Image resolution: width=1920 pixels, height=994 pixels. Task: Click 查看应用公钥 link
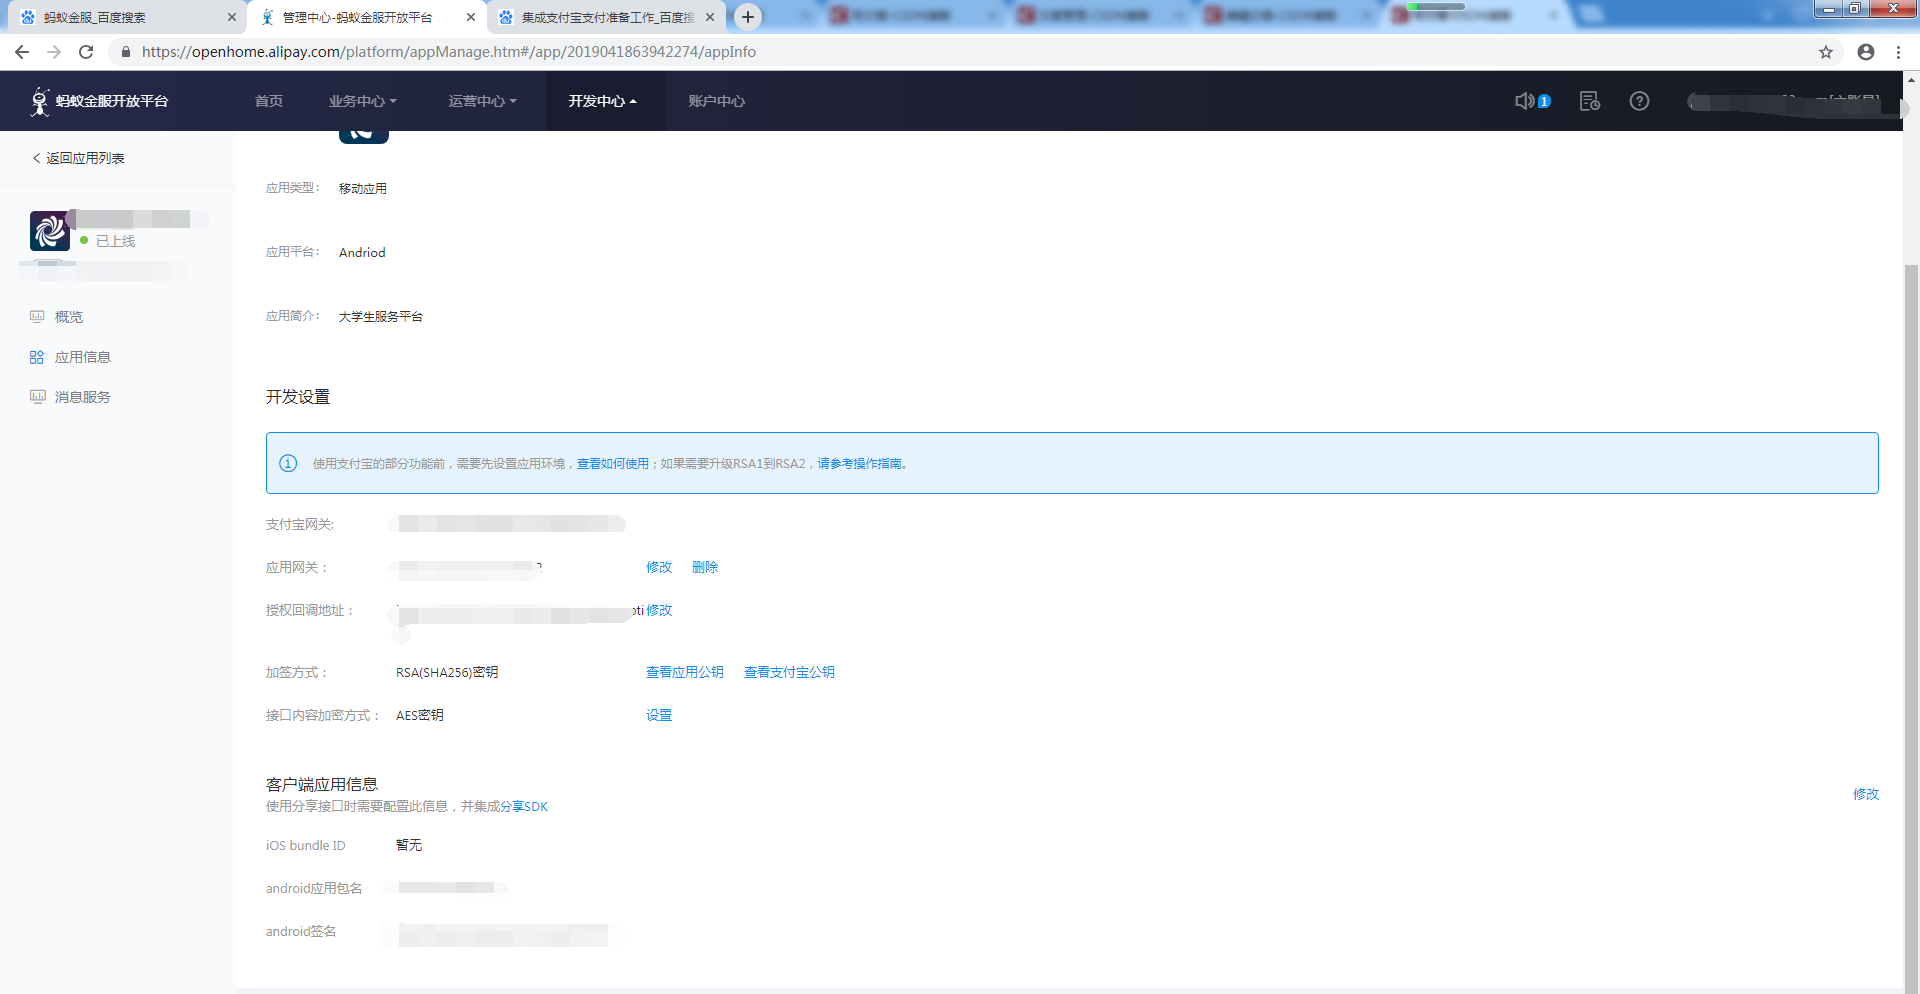tap(685, 672)
